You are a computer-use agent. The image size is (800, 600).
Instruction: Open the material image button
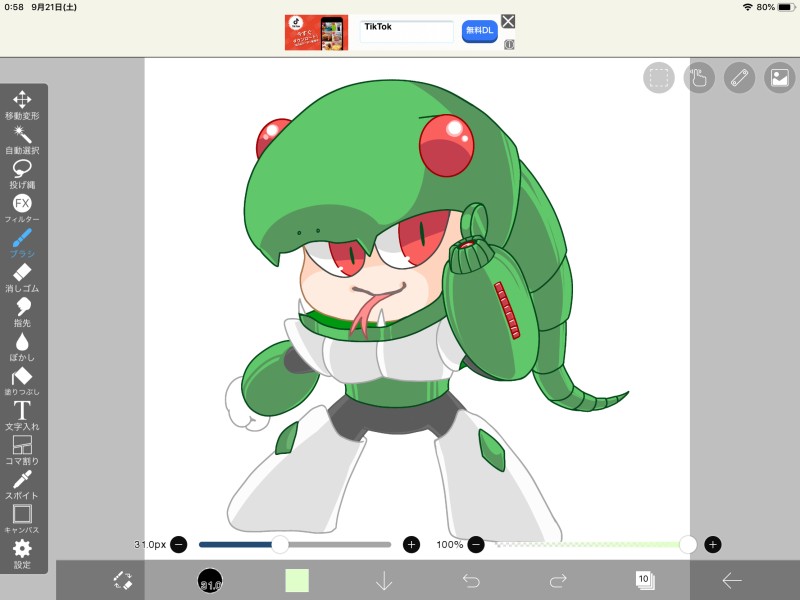[x=780, y=78]
